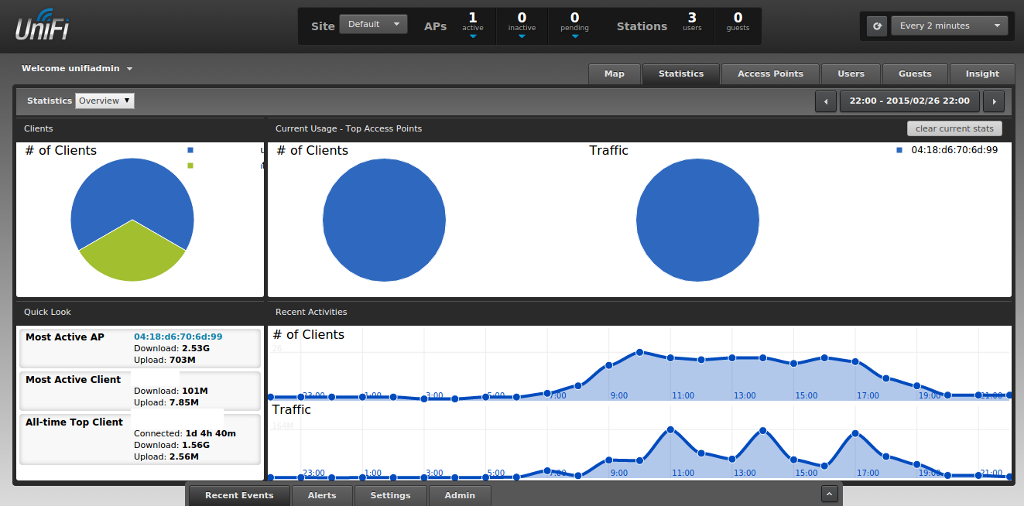Click the All-time Top Client card
Screen dimensions: 1024x506
(140, 439)
